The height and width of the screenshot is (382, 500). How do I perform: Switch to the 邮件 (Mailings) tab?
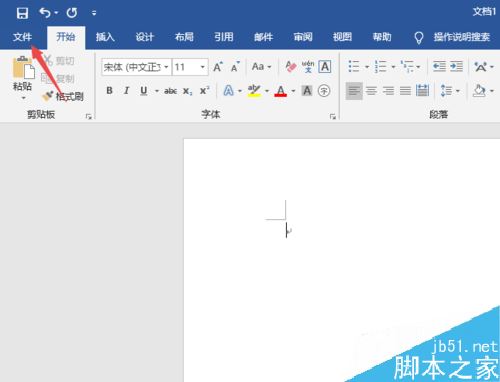[263, 37]
